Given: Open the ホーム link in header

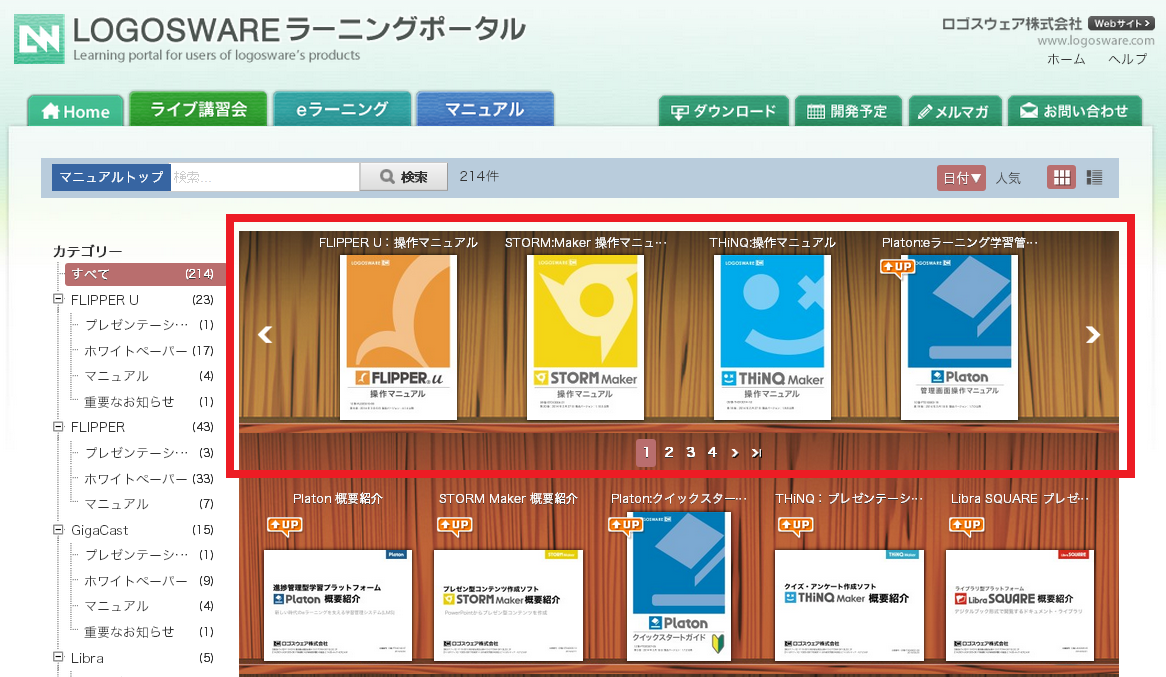Looking at the screenshot, I should tap(1066, 59).
